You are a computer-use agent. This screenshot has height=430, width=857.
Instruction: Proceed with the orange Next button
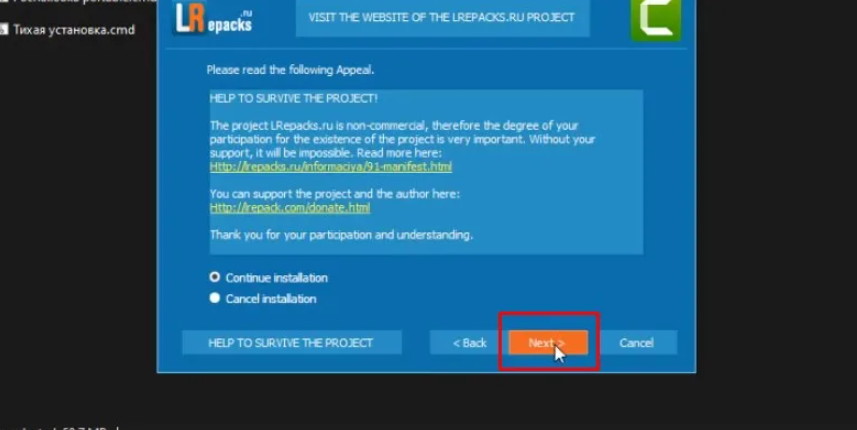[x=548, y=343]
